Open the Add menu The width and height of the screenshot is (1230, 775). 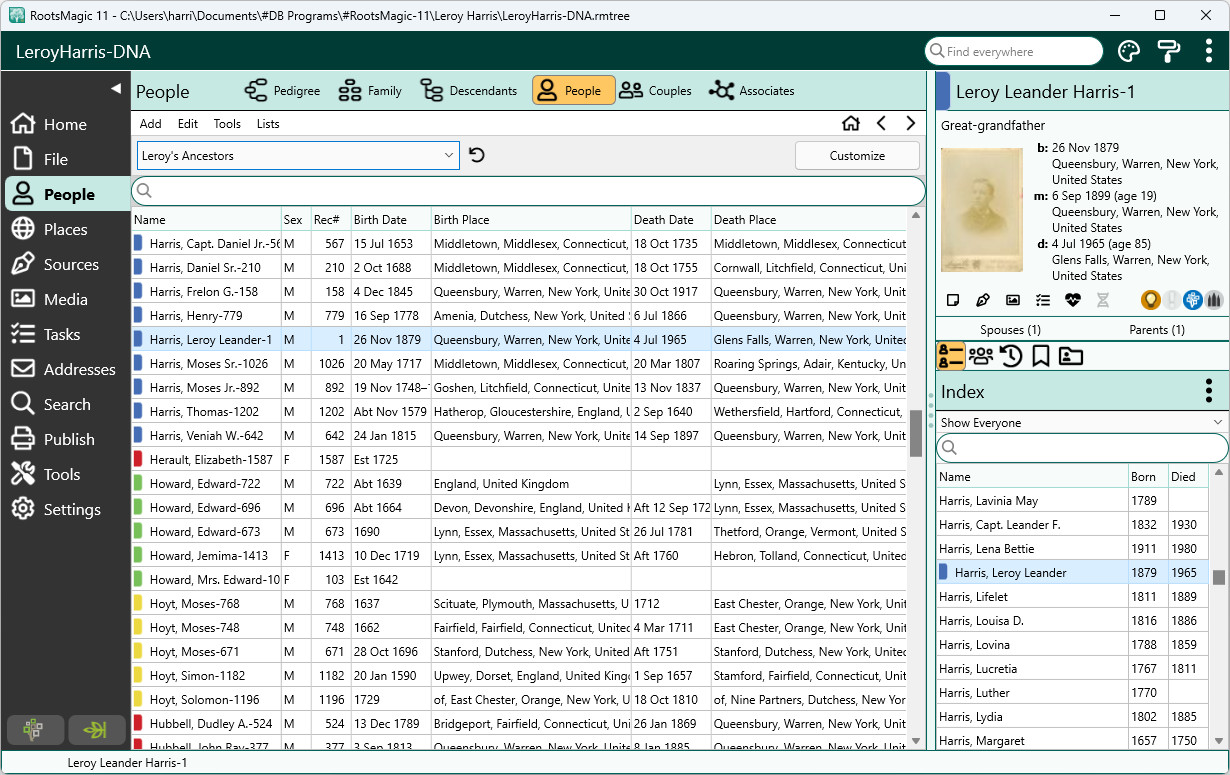150,124
